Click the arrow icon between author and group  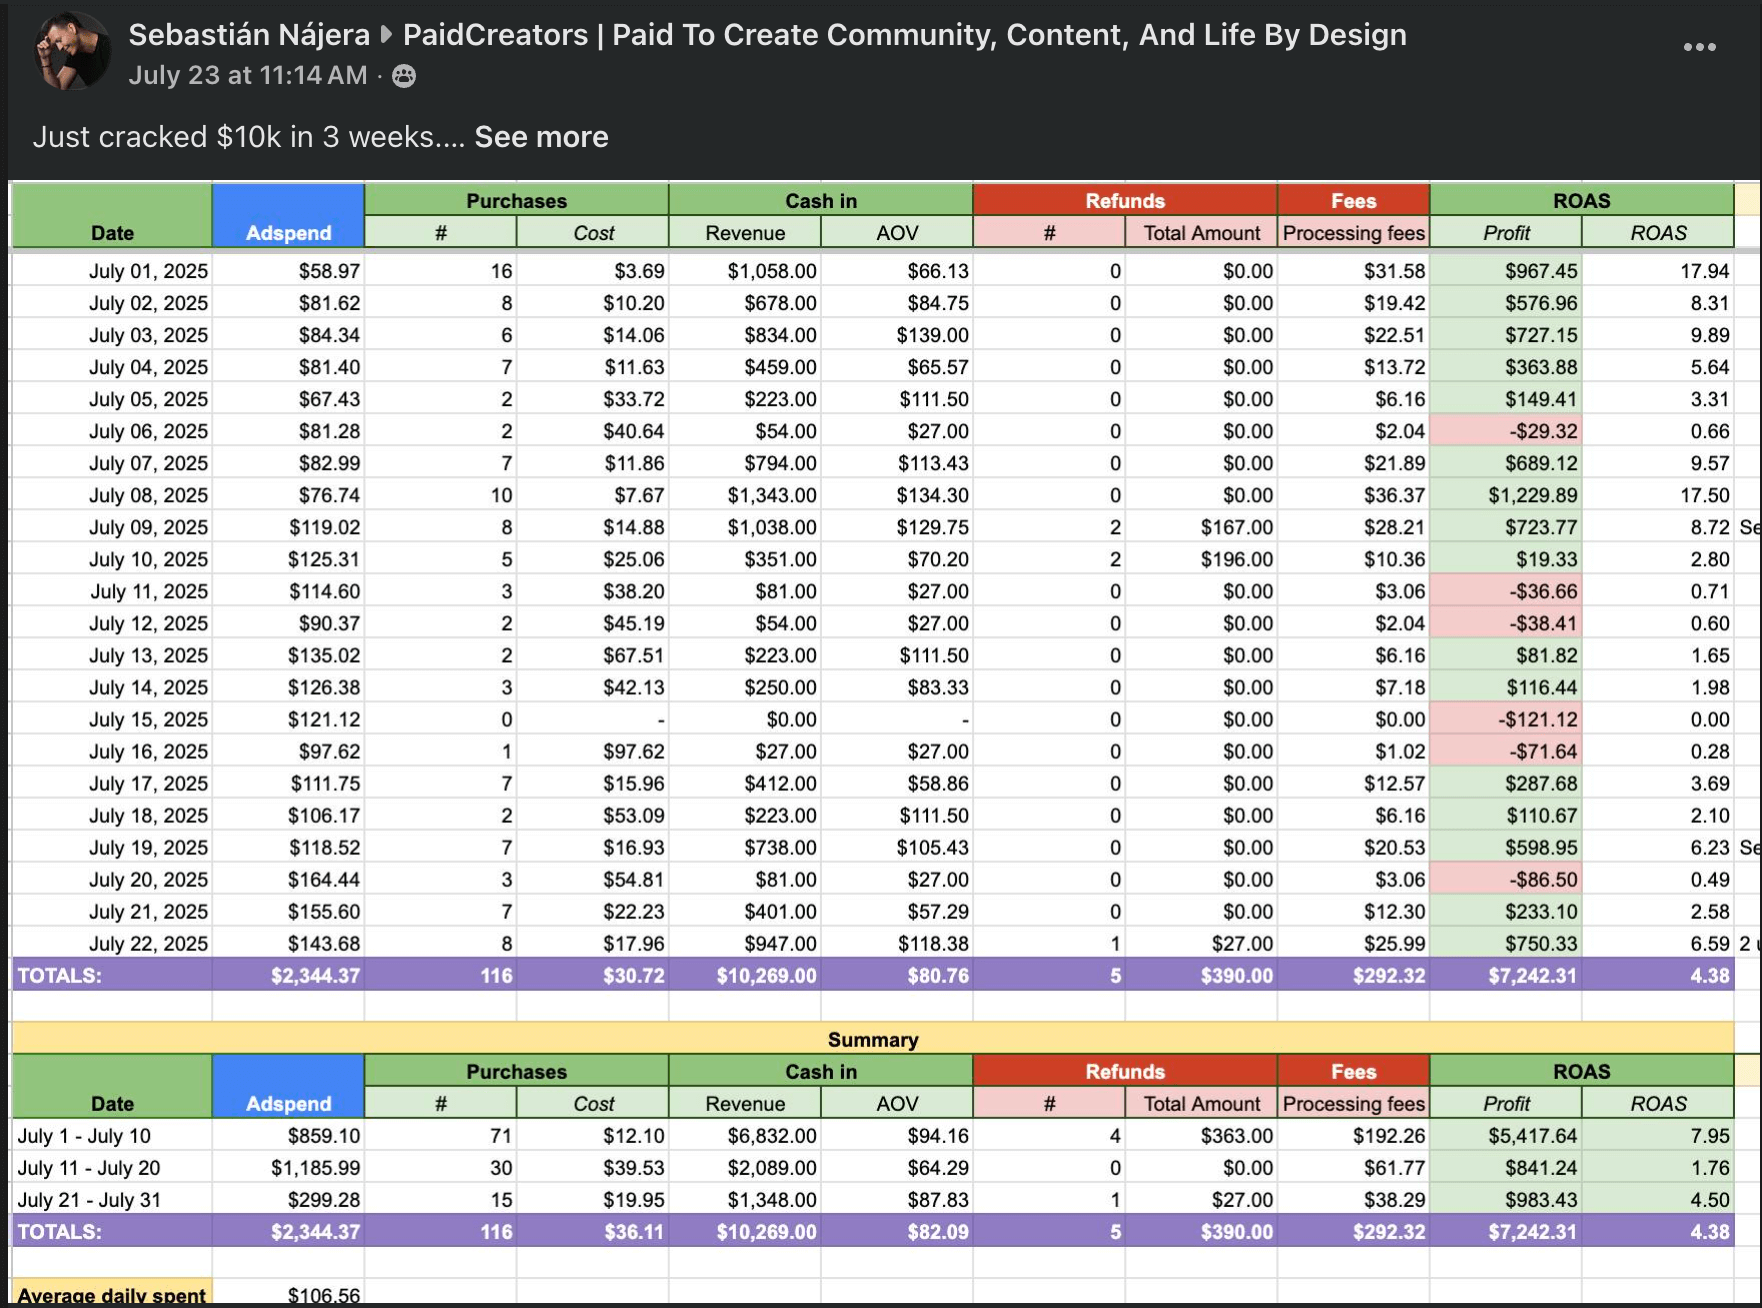pyautogui.click(x=387, y=35)
